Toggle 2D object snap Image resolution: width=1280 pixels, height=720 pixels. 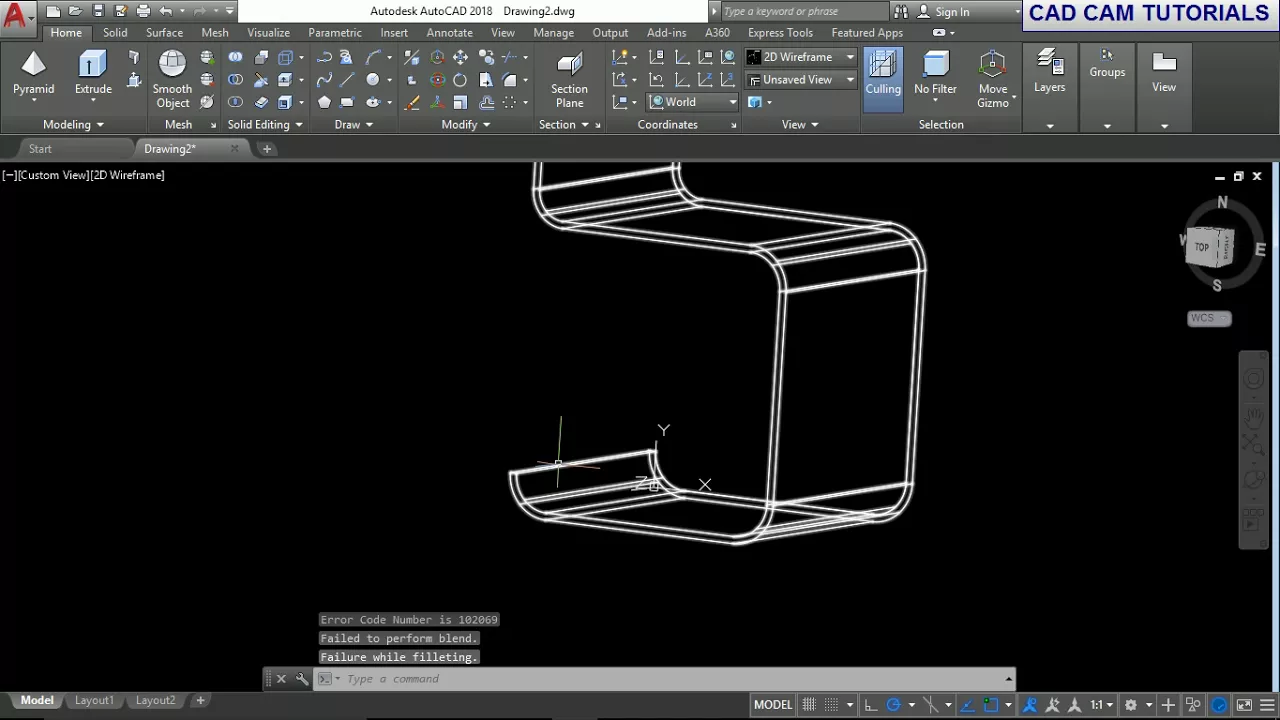pos(990,705)
